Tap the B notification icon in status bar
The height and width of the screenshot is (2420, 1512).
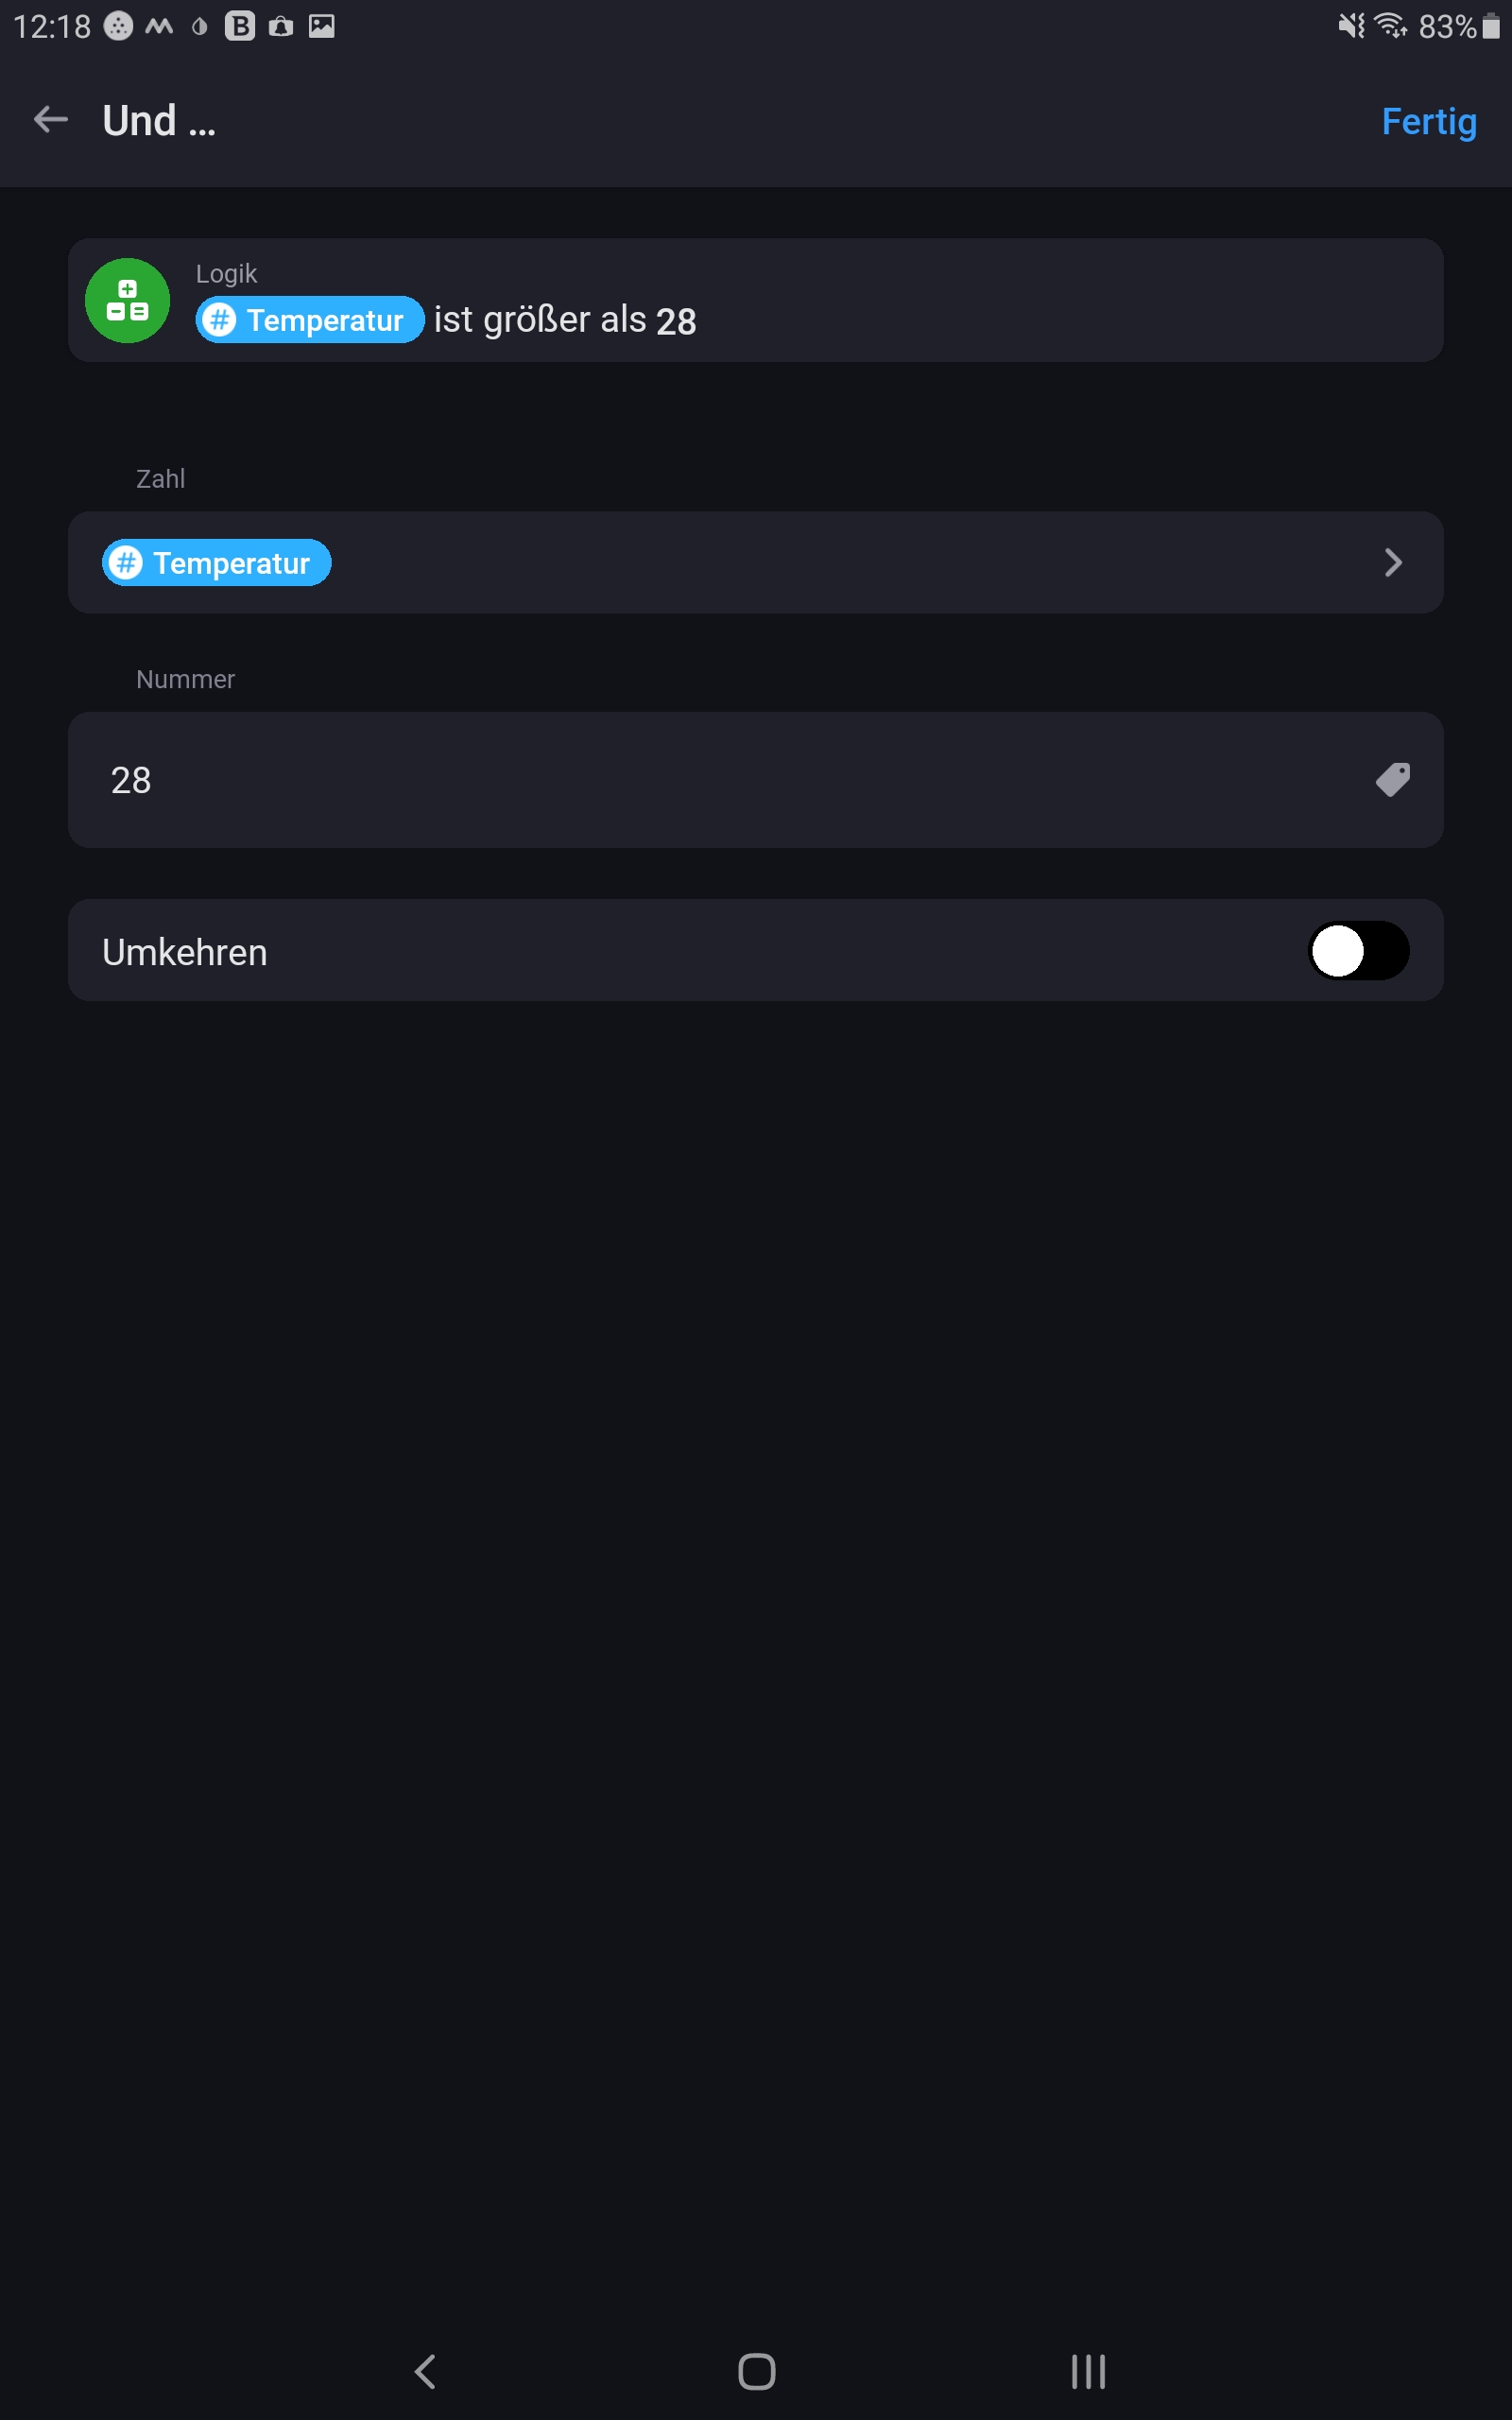(x=239, y=25)
